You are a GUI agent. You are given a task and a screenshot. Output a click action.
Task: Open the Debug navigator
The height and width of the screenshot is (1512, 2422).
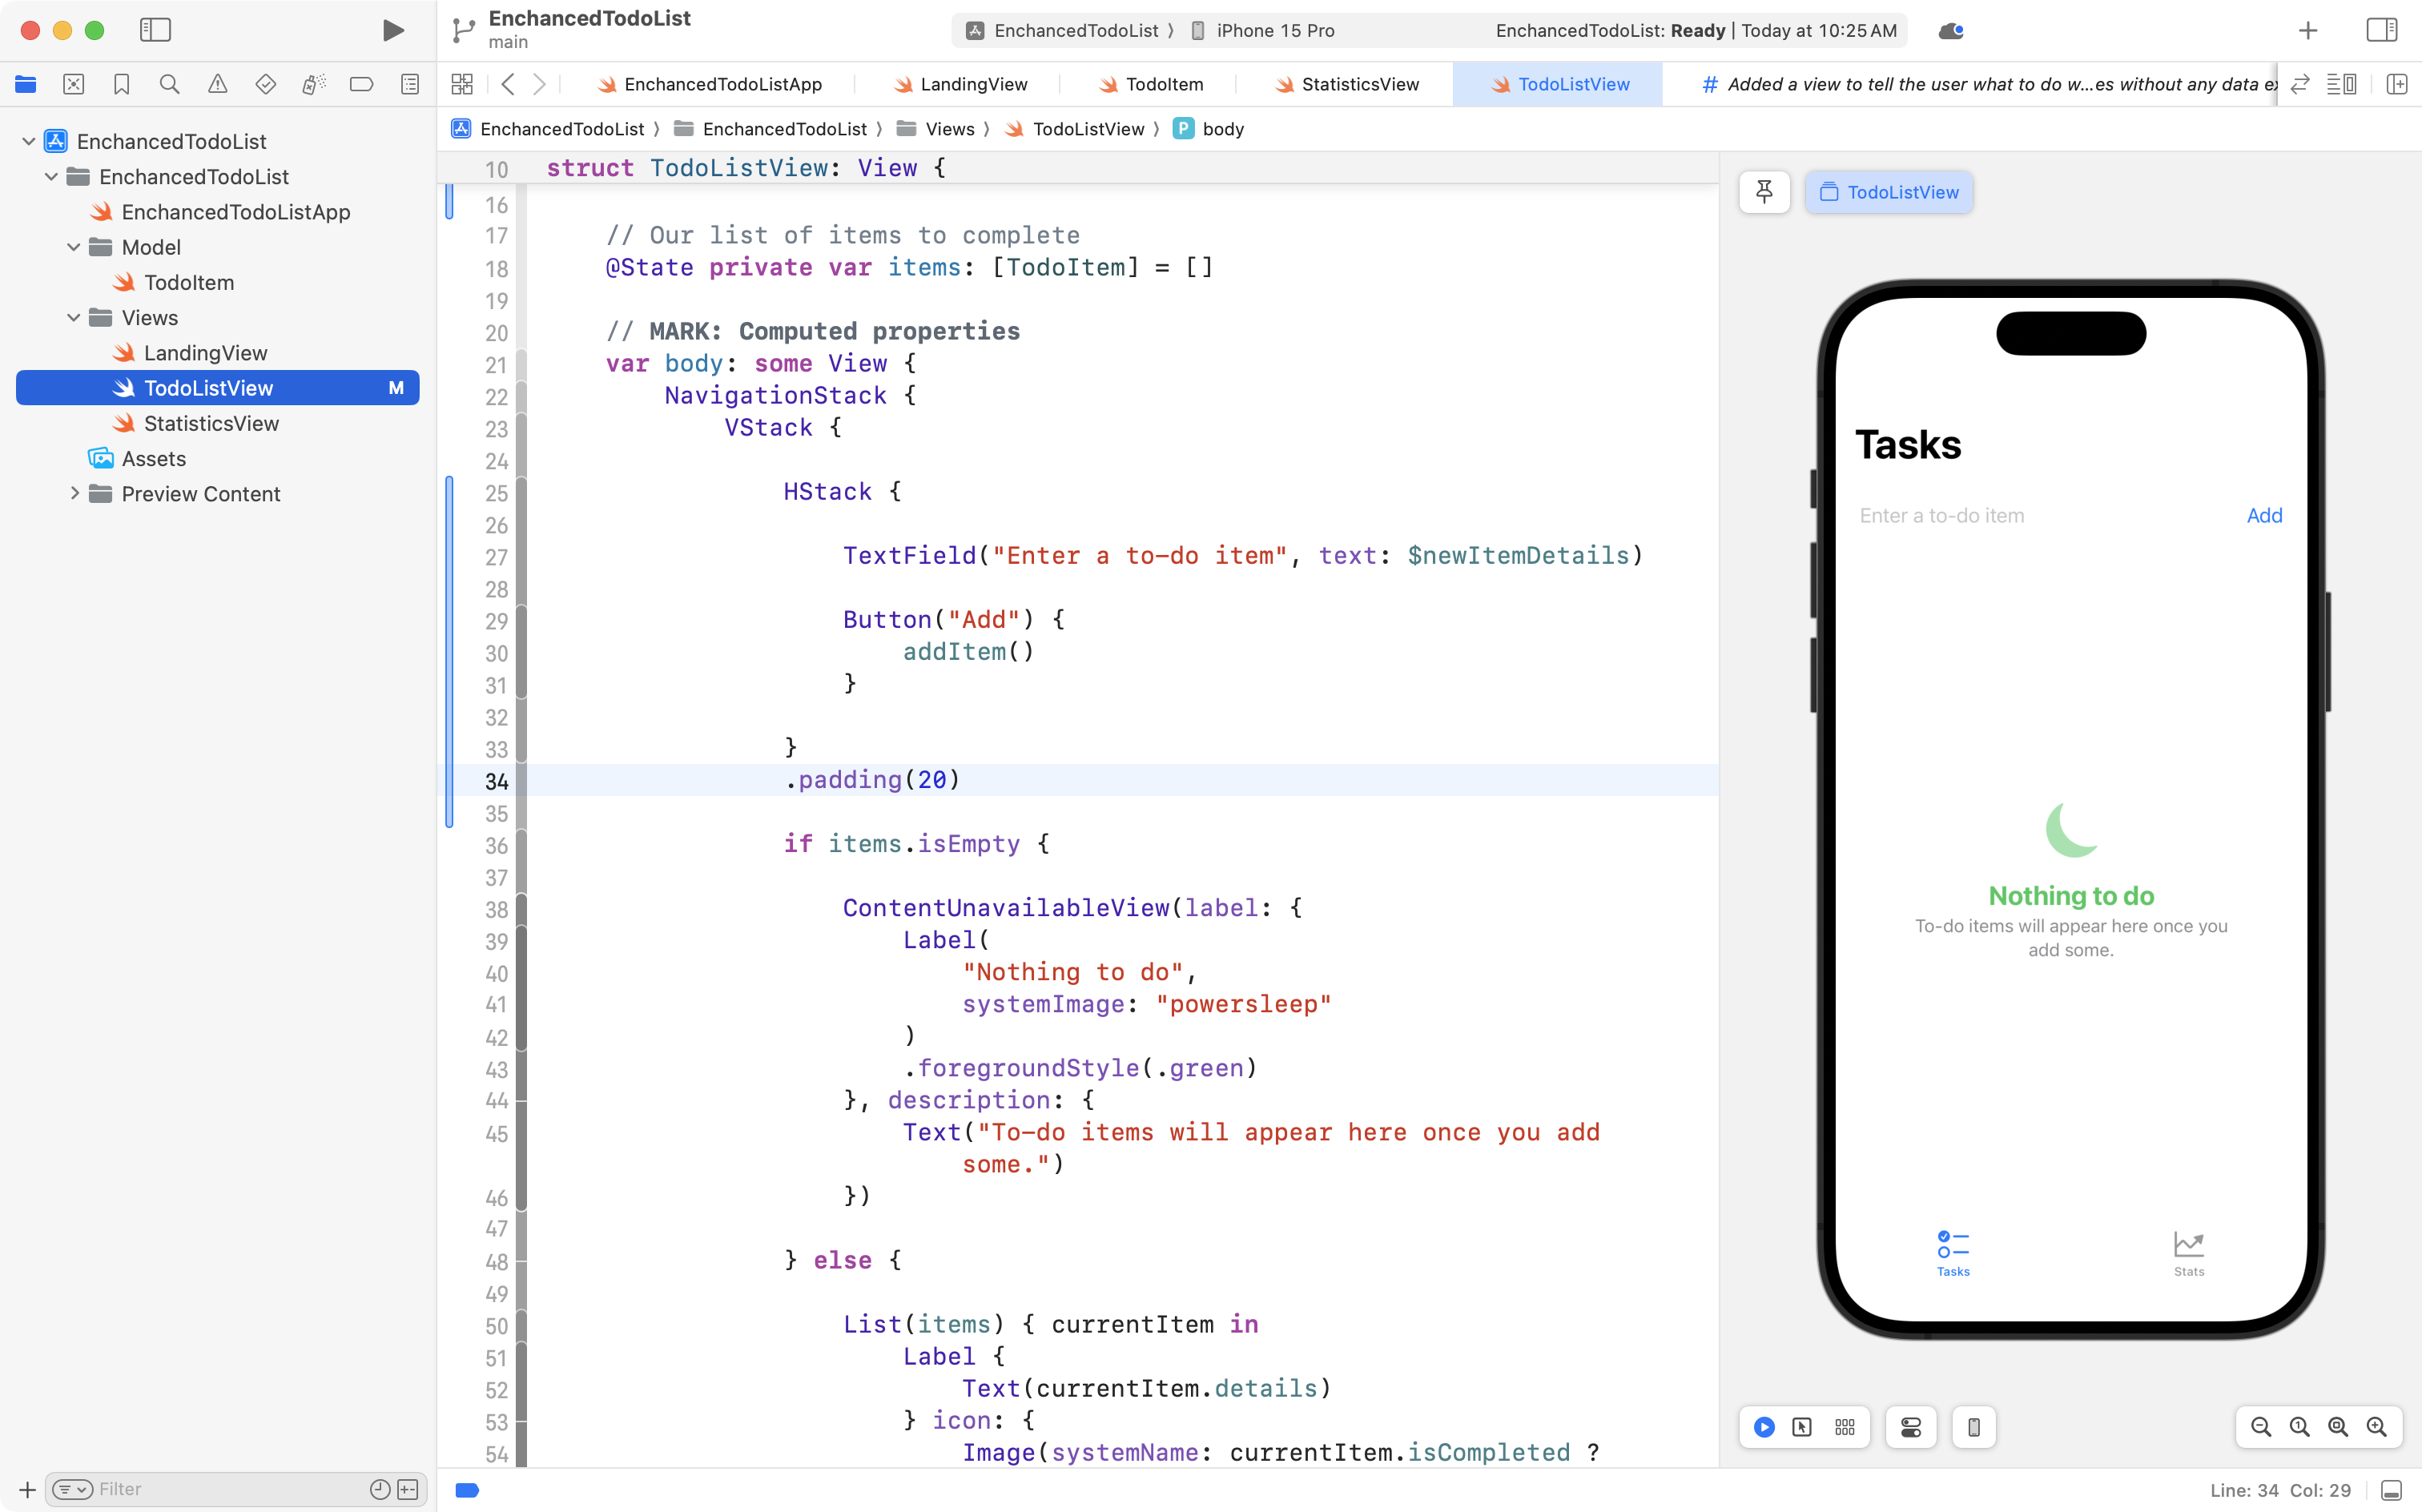tap(313, 84)
